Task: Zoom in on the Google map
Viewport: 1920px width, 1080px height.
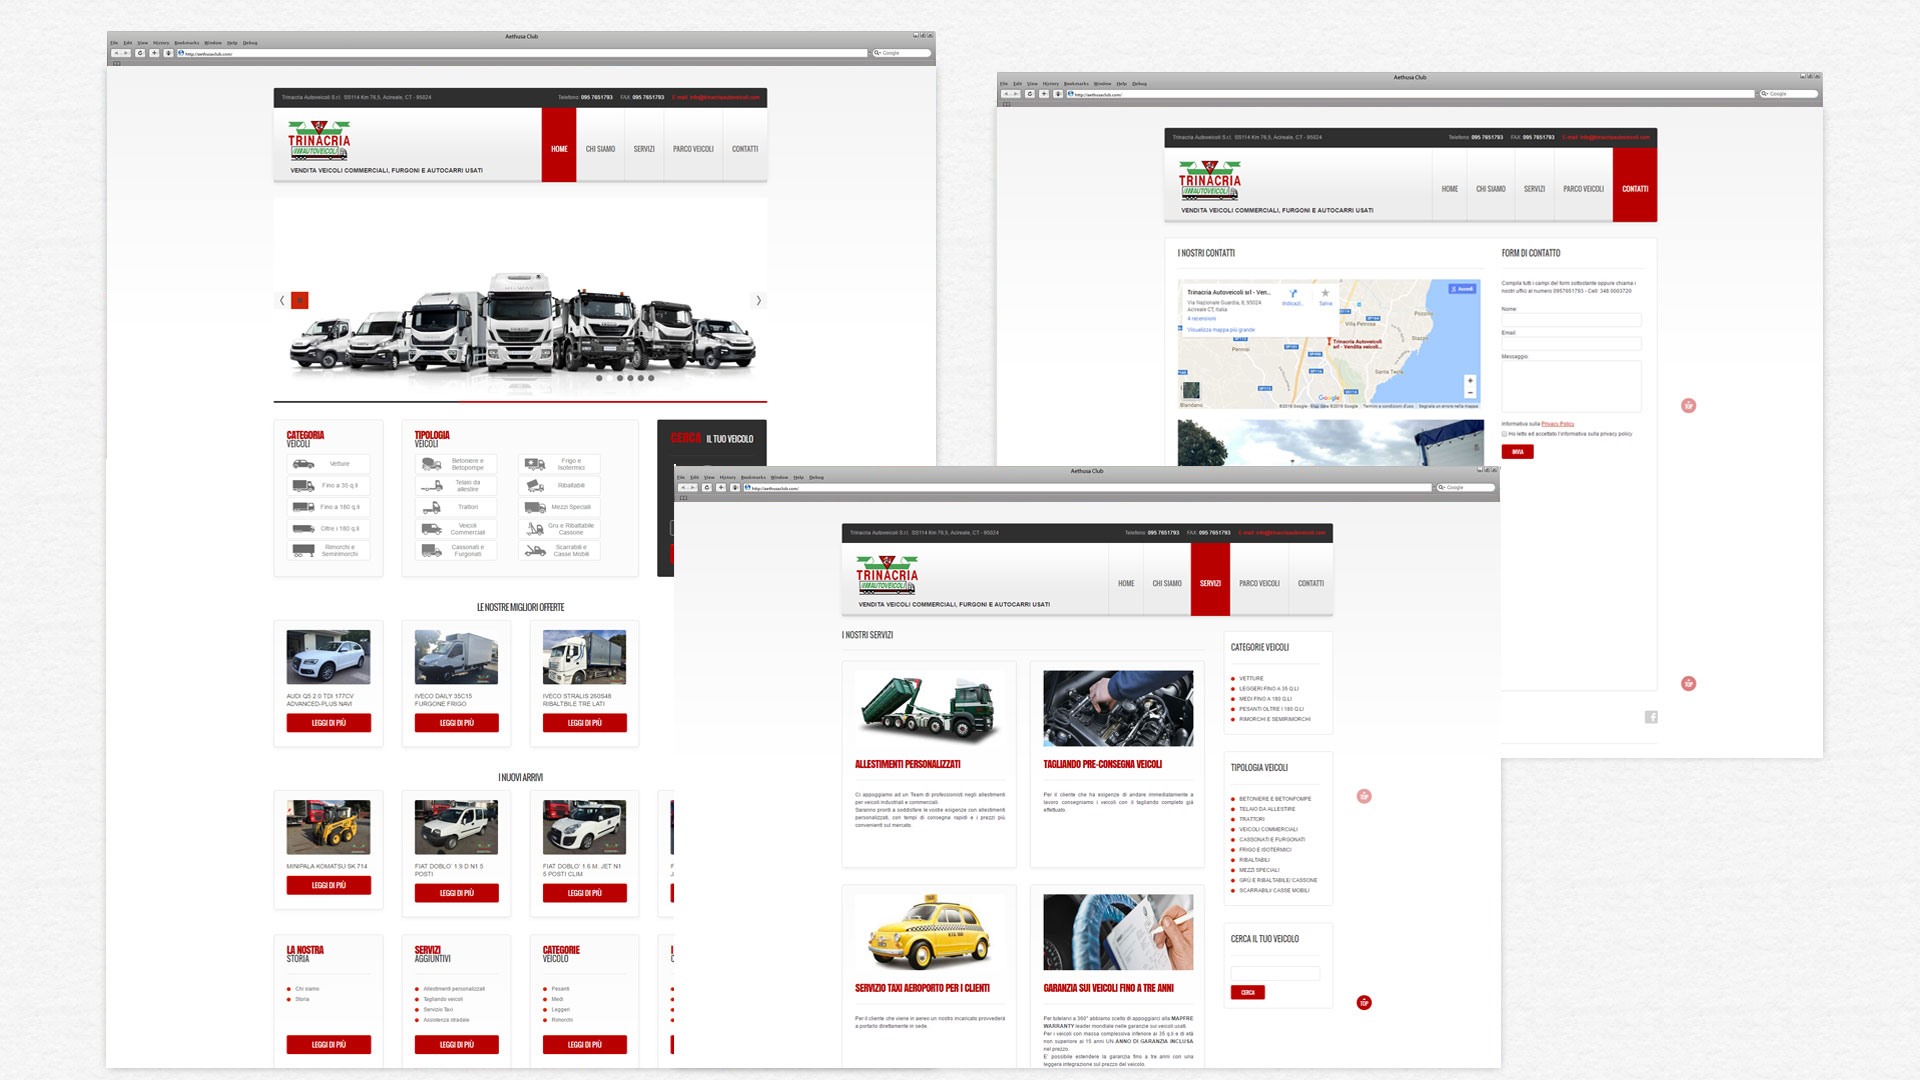Action: coord(1470,381)
